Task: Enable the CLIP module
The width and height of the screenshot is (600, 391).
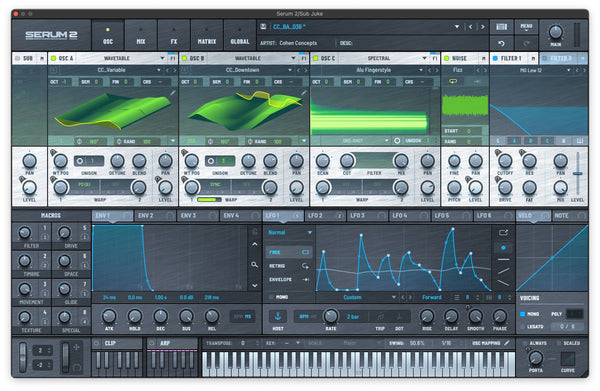Action: click(x=97, y=343)
